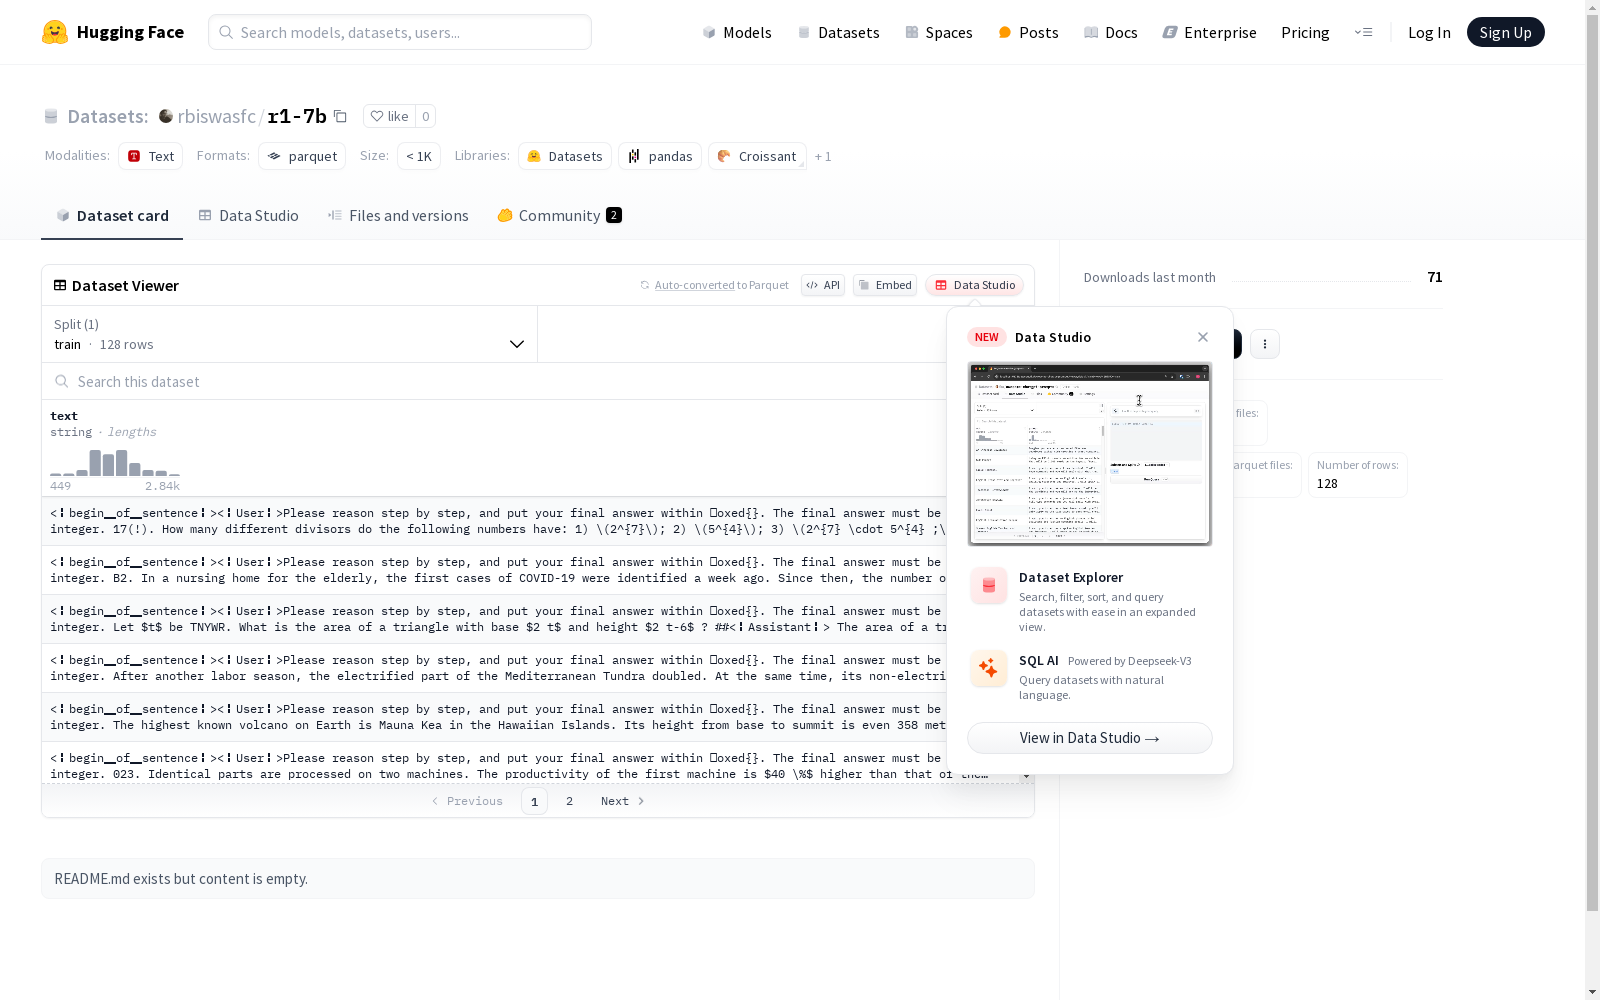Viewport: 1600px width, 1000px height.
Task: Close the Data Studio popup
Action: click(x=1203, y=337)
